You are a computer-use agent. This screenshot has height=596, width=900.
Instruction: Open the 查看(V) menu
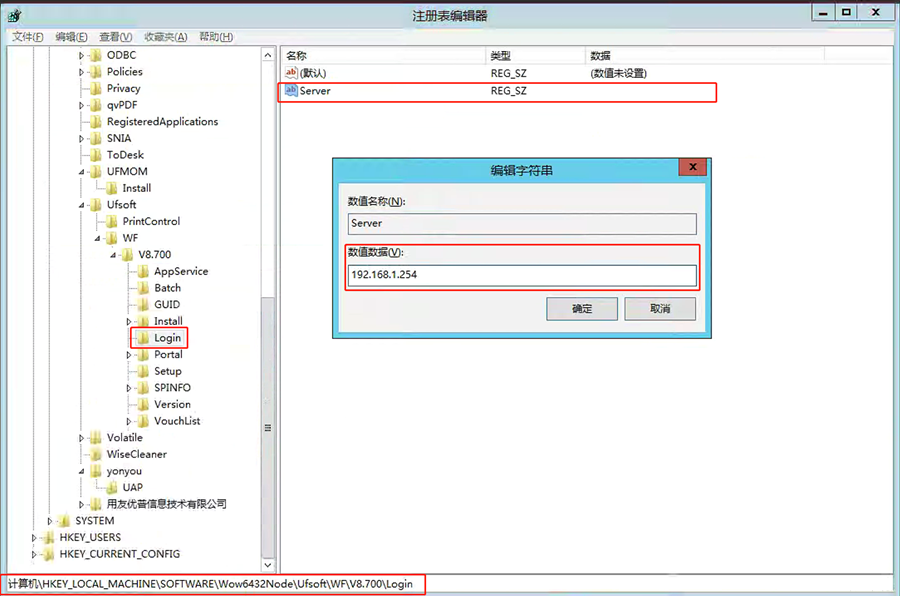[x=115, y=37]
